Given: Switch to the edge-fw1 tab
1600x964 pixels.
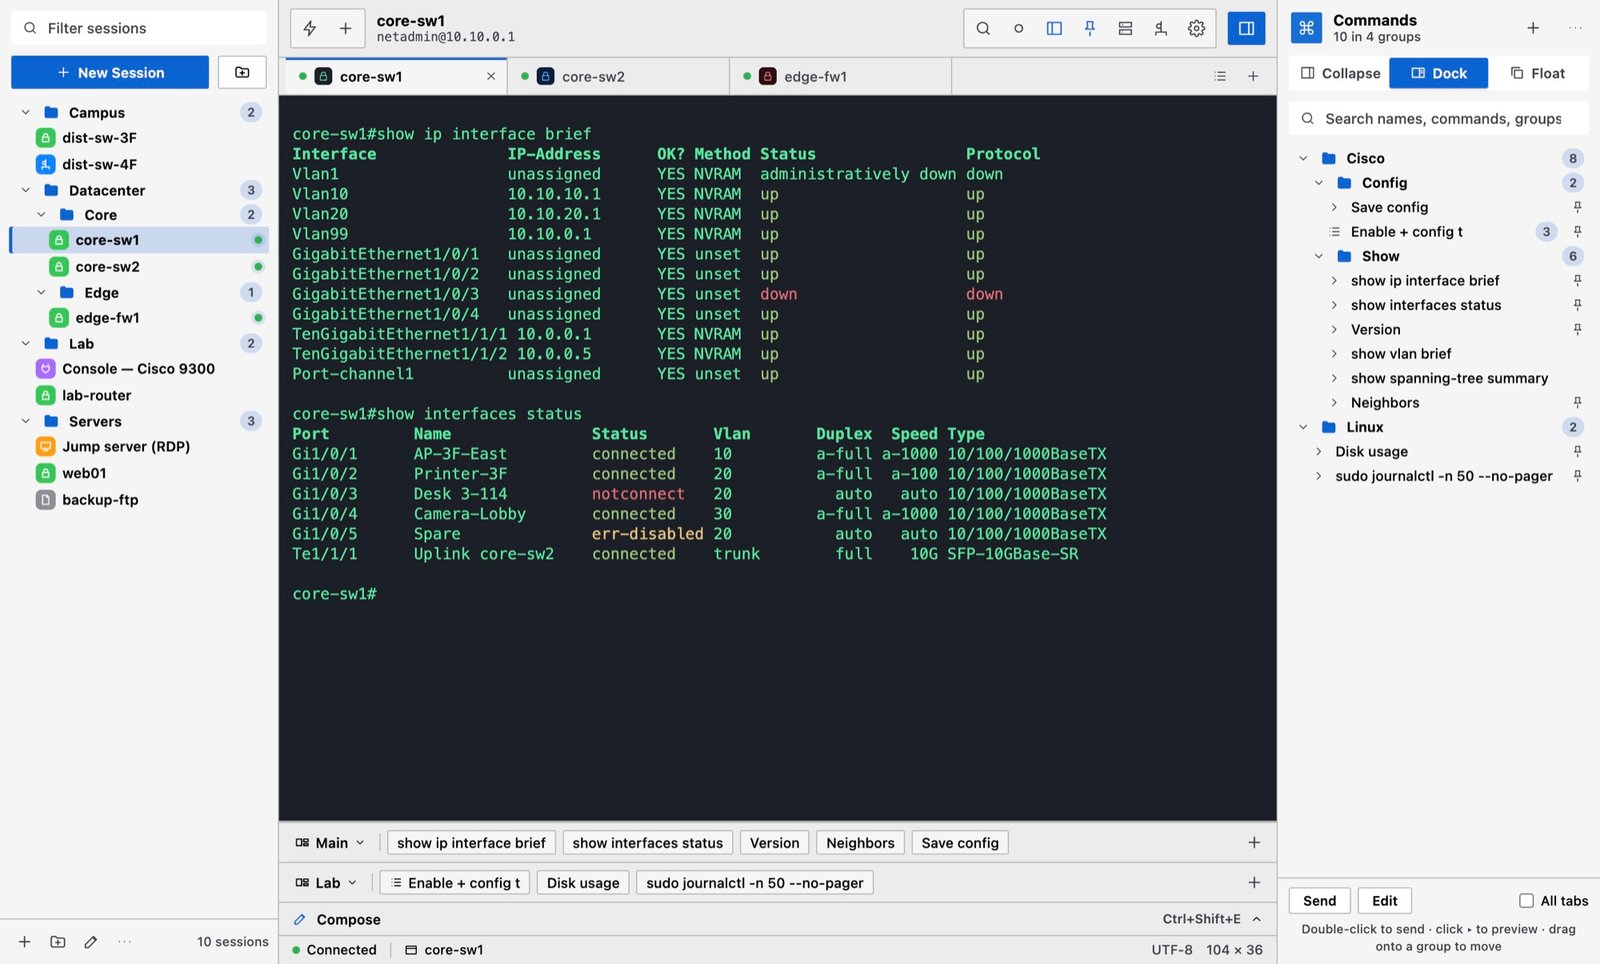Looking at the screenshot, I should tap(840, 76).
